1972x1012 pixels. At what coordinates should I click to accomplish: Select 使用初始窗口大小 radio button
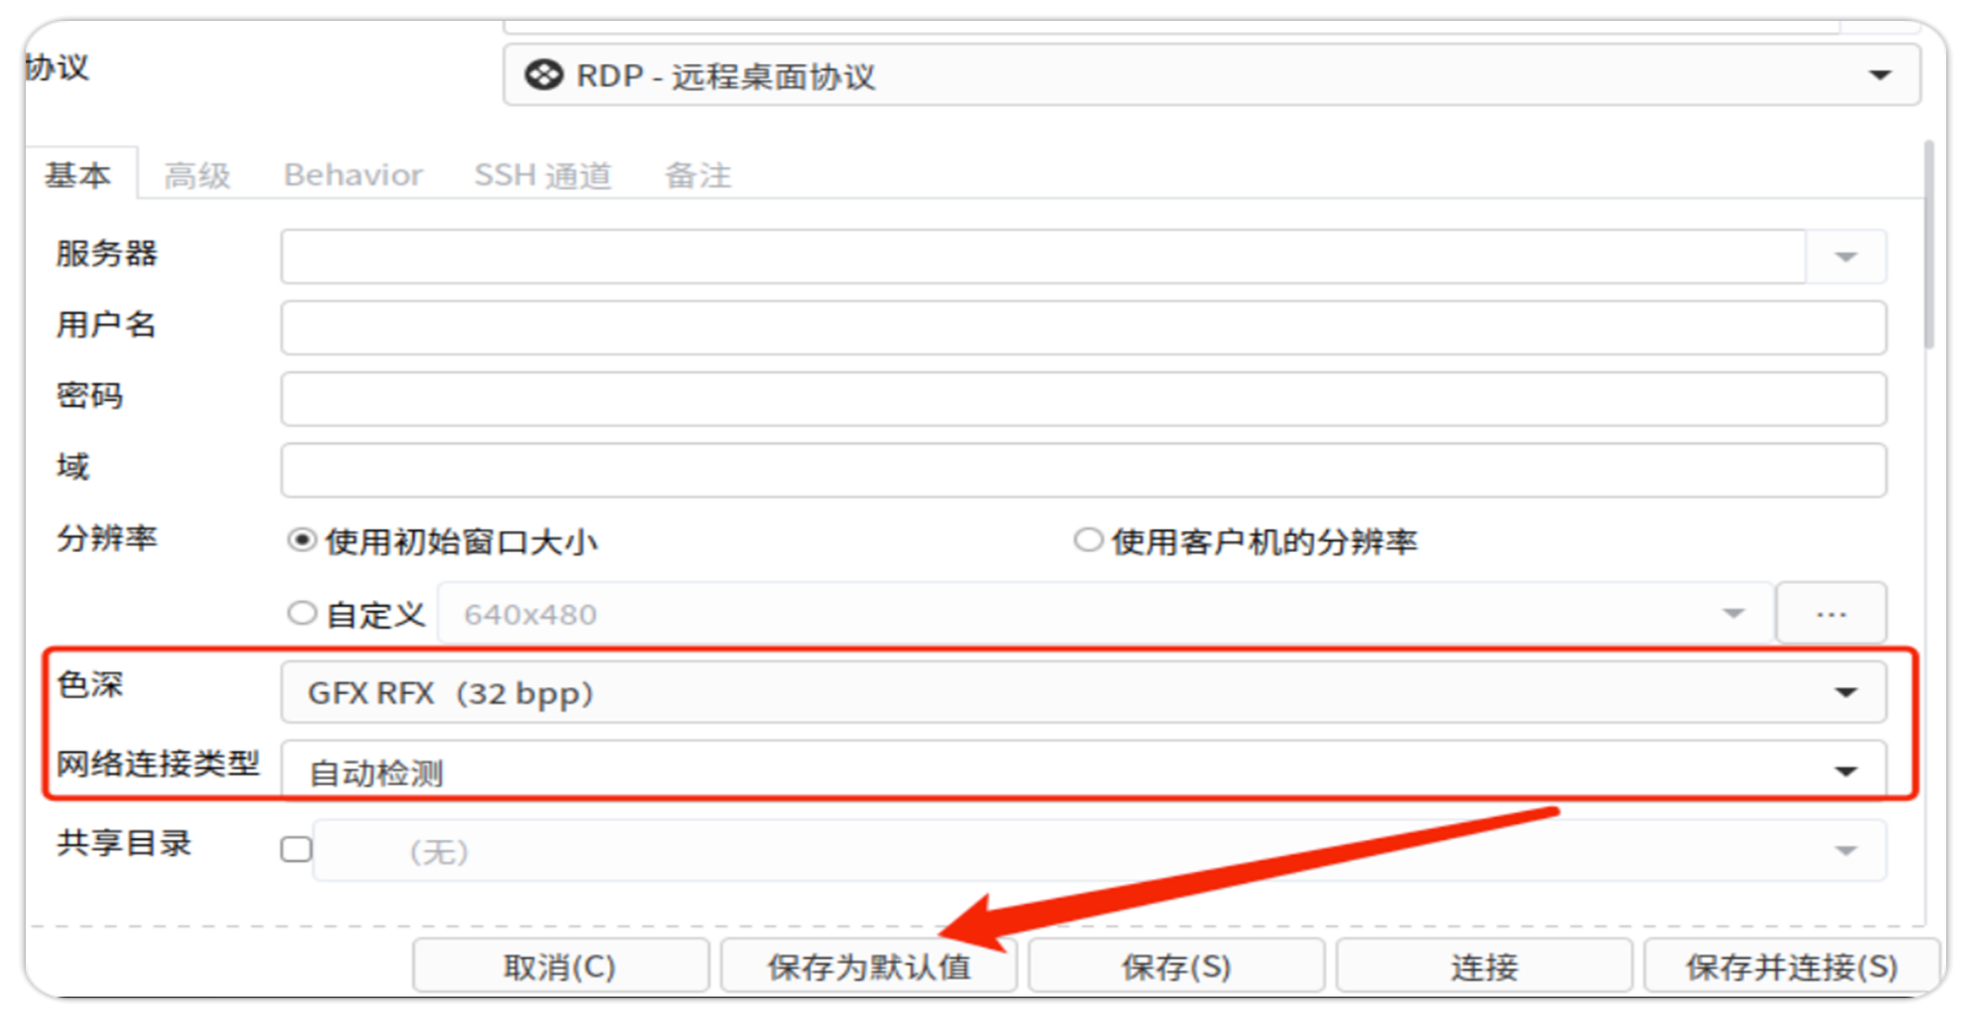[x=301, y=541]
